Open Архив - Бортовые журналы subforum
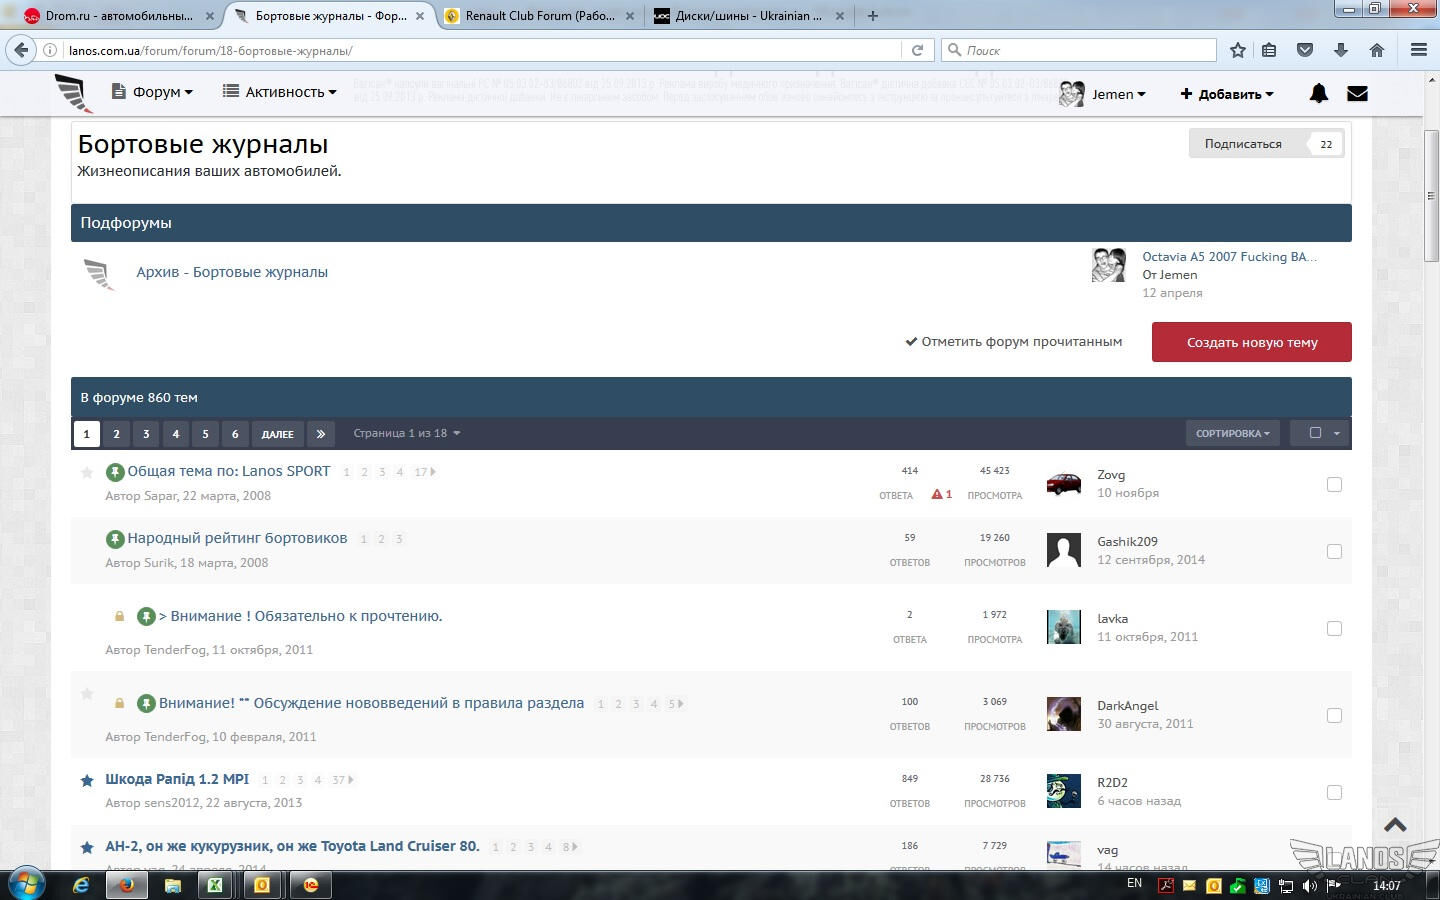Viewport: 1440px width, 900px height. click(x=232, y=272)
